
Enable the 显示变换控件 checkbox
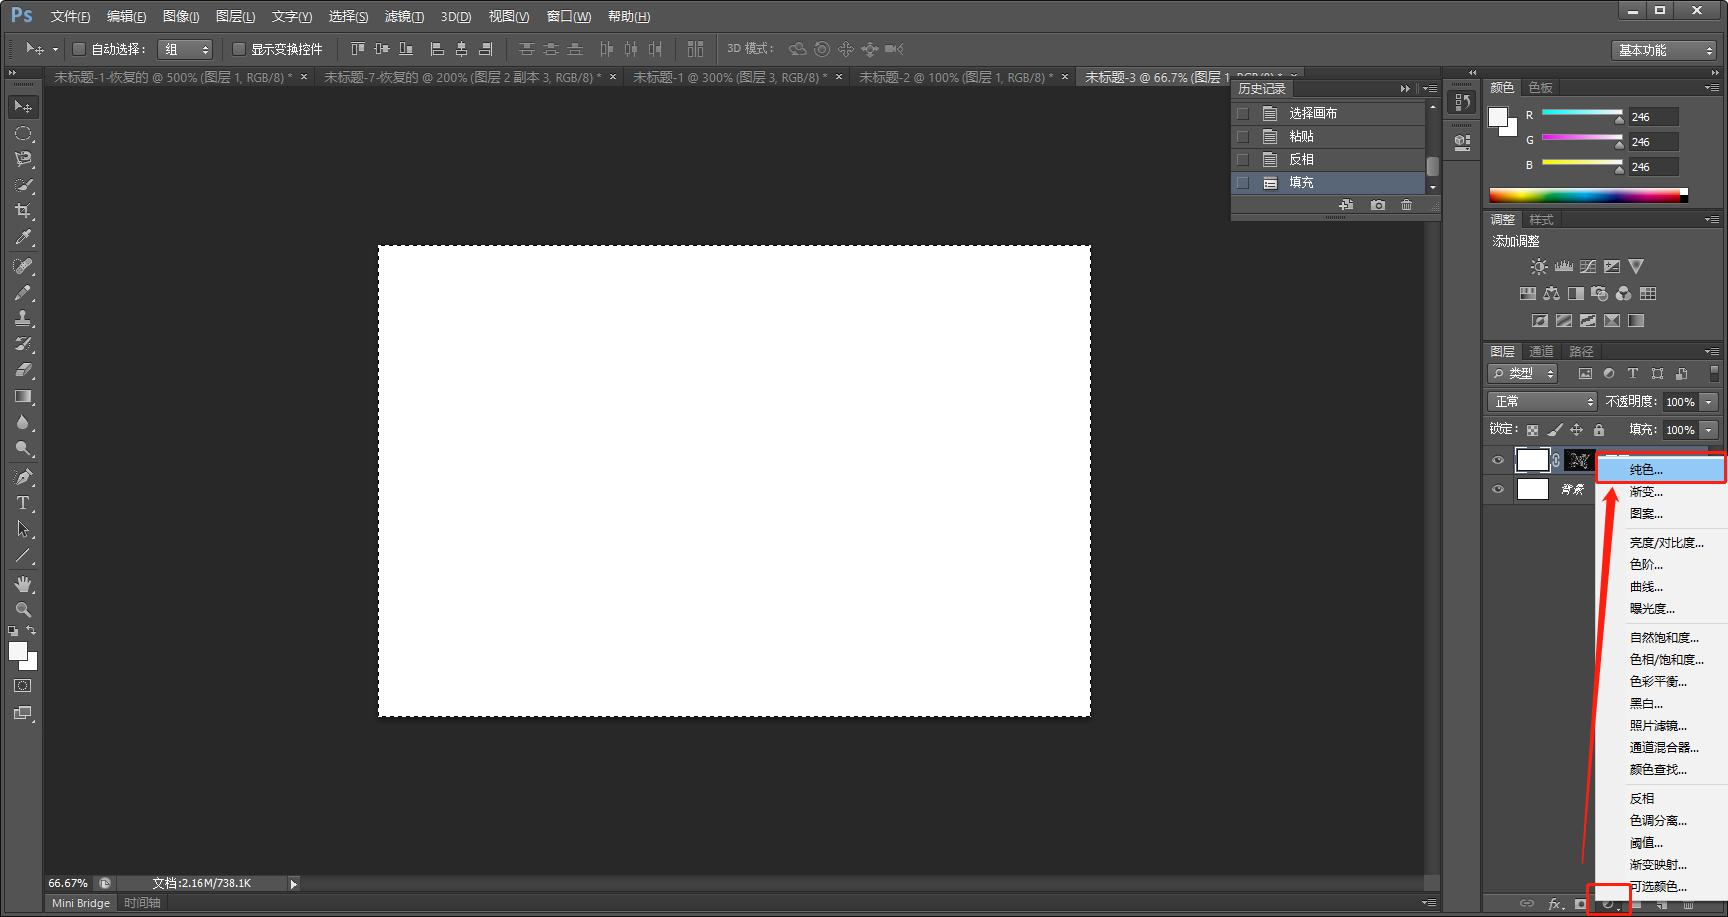[x=239, y=49]
